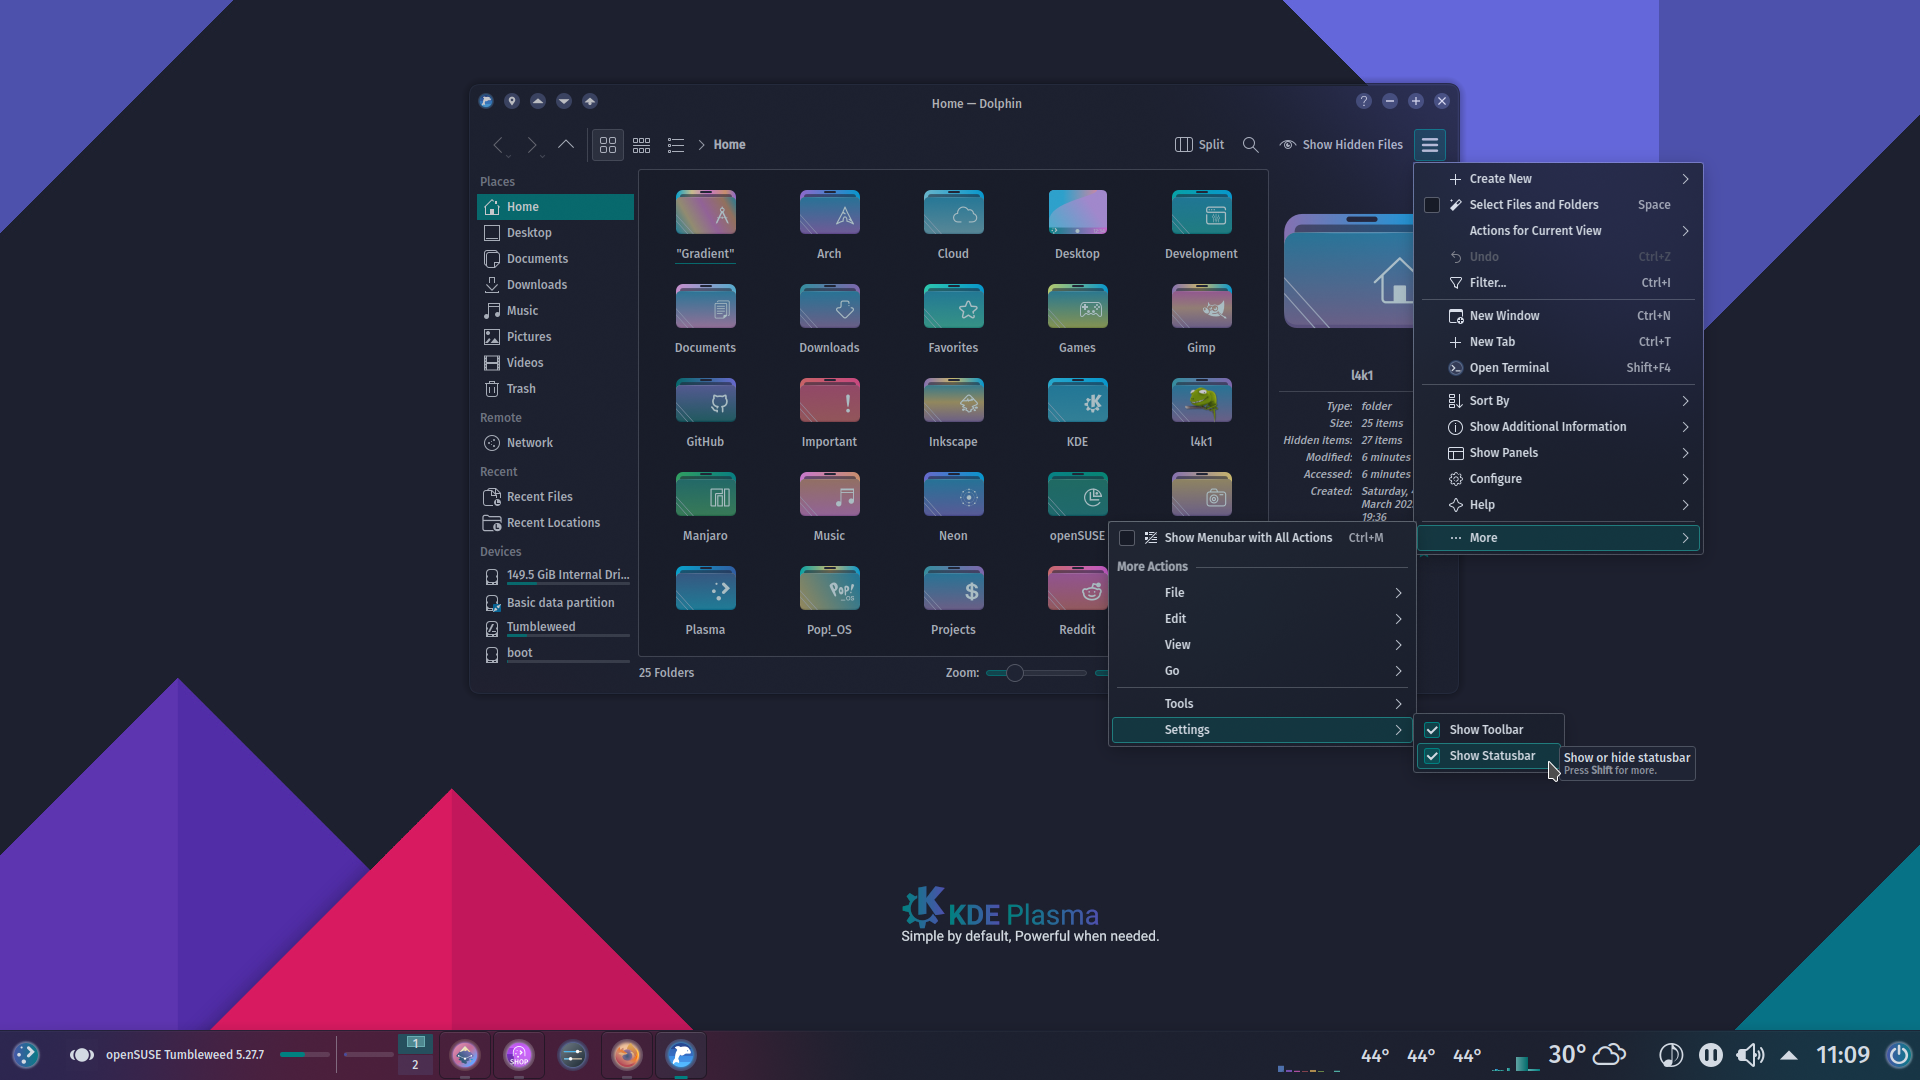
Task: Open volume control in system tray
Action: coord(1750,1055)
